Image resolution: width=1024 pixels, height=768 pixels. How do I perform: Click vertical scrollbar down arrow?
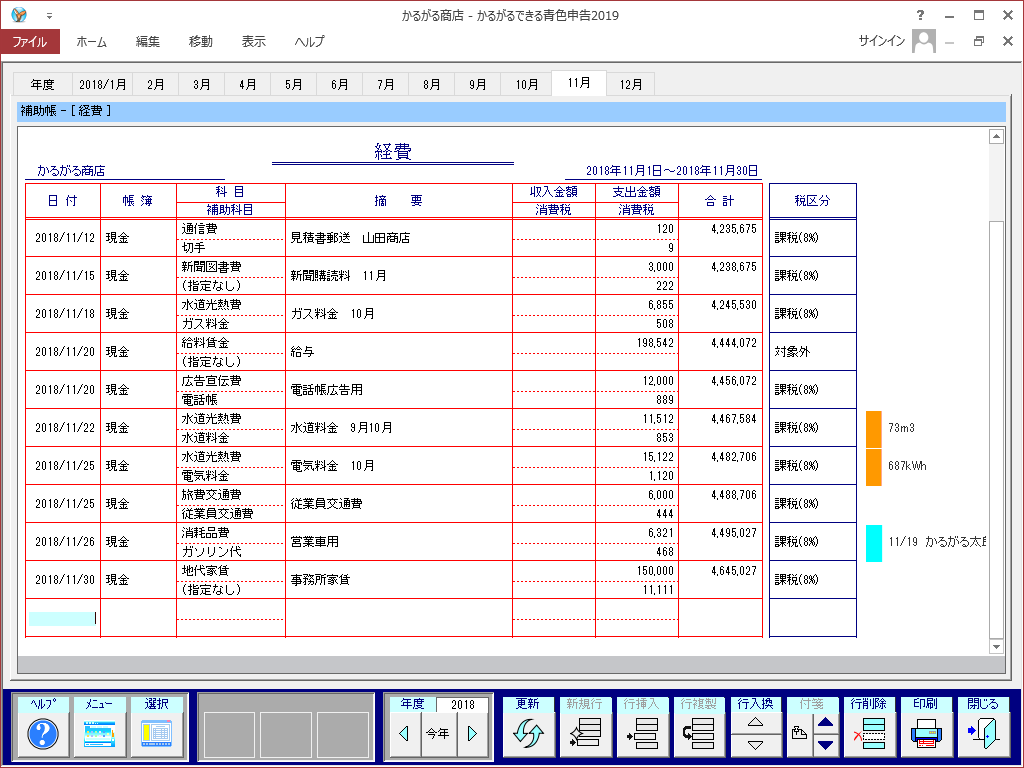pos(996,647)
